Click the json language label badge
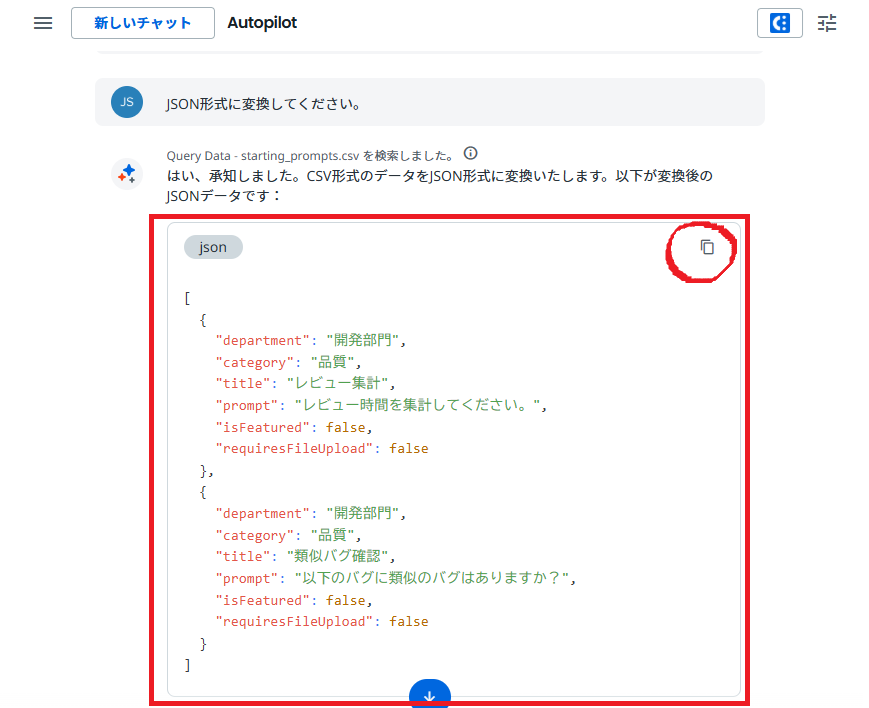The height and width of the screenshot is (708, 869). (x=213, y=247)
